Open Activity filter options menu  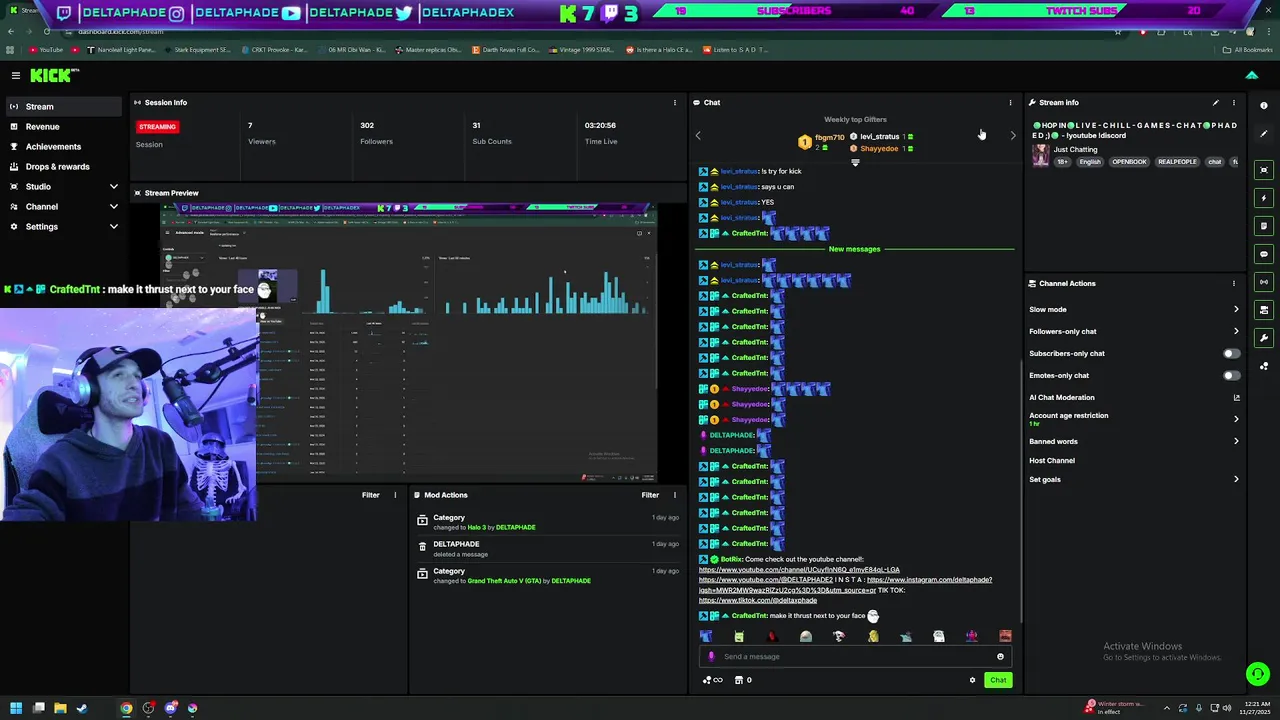[x=395, y=495]
